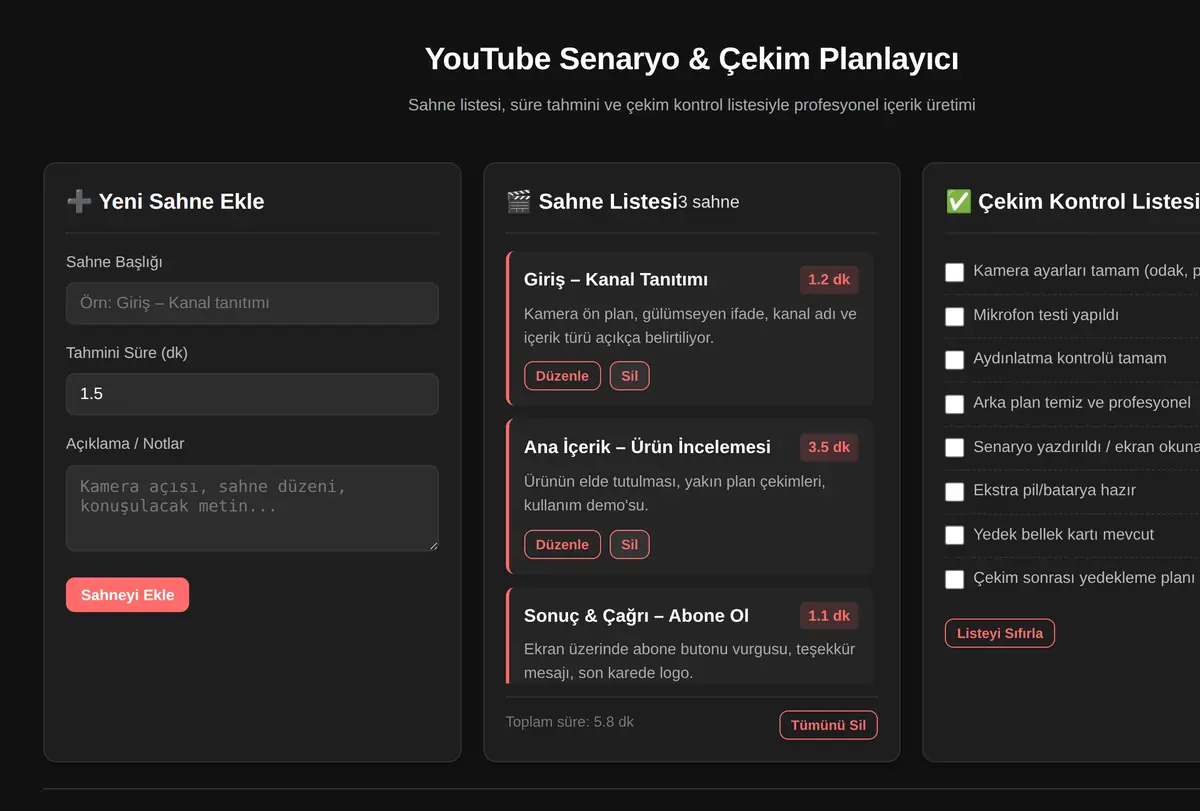Viewport: 1200px width, 811px height.
Task: Select the Sonuç & Çağrı – Abone Ol title
Action: tap(636, 615)
